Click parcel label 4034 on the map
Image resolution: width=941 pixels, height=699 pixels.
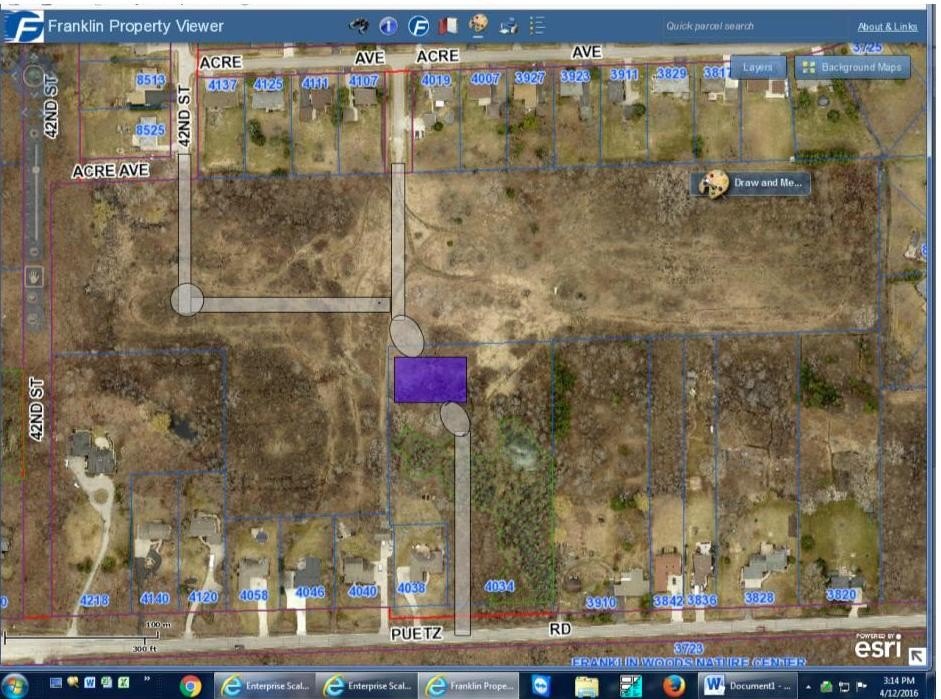(x=499, y=586)
